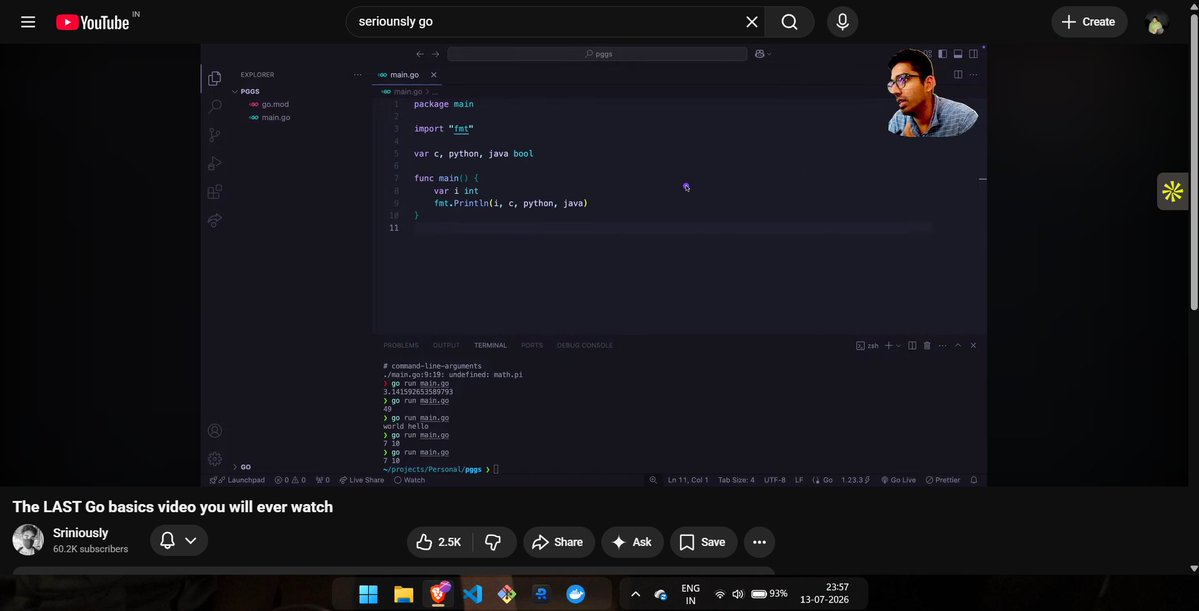
Task: In the video, switch to Ports tab
Action: pyautogui.click(x=531, y=345)
